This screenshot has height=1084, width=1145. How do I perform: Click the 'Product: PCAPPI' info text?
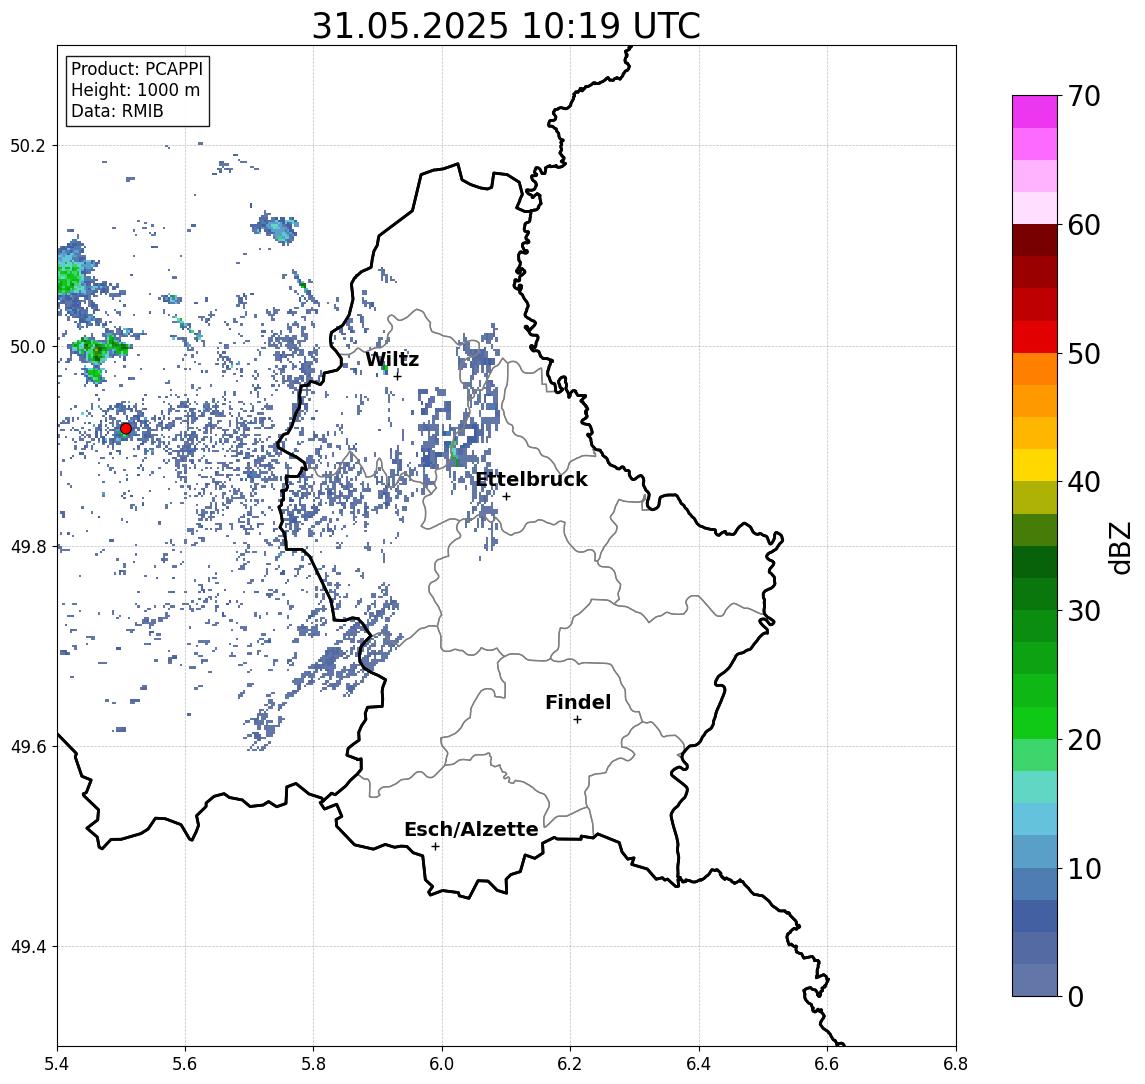[x=137, y=69]
